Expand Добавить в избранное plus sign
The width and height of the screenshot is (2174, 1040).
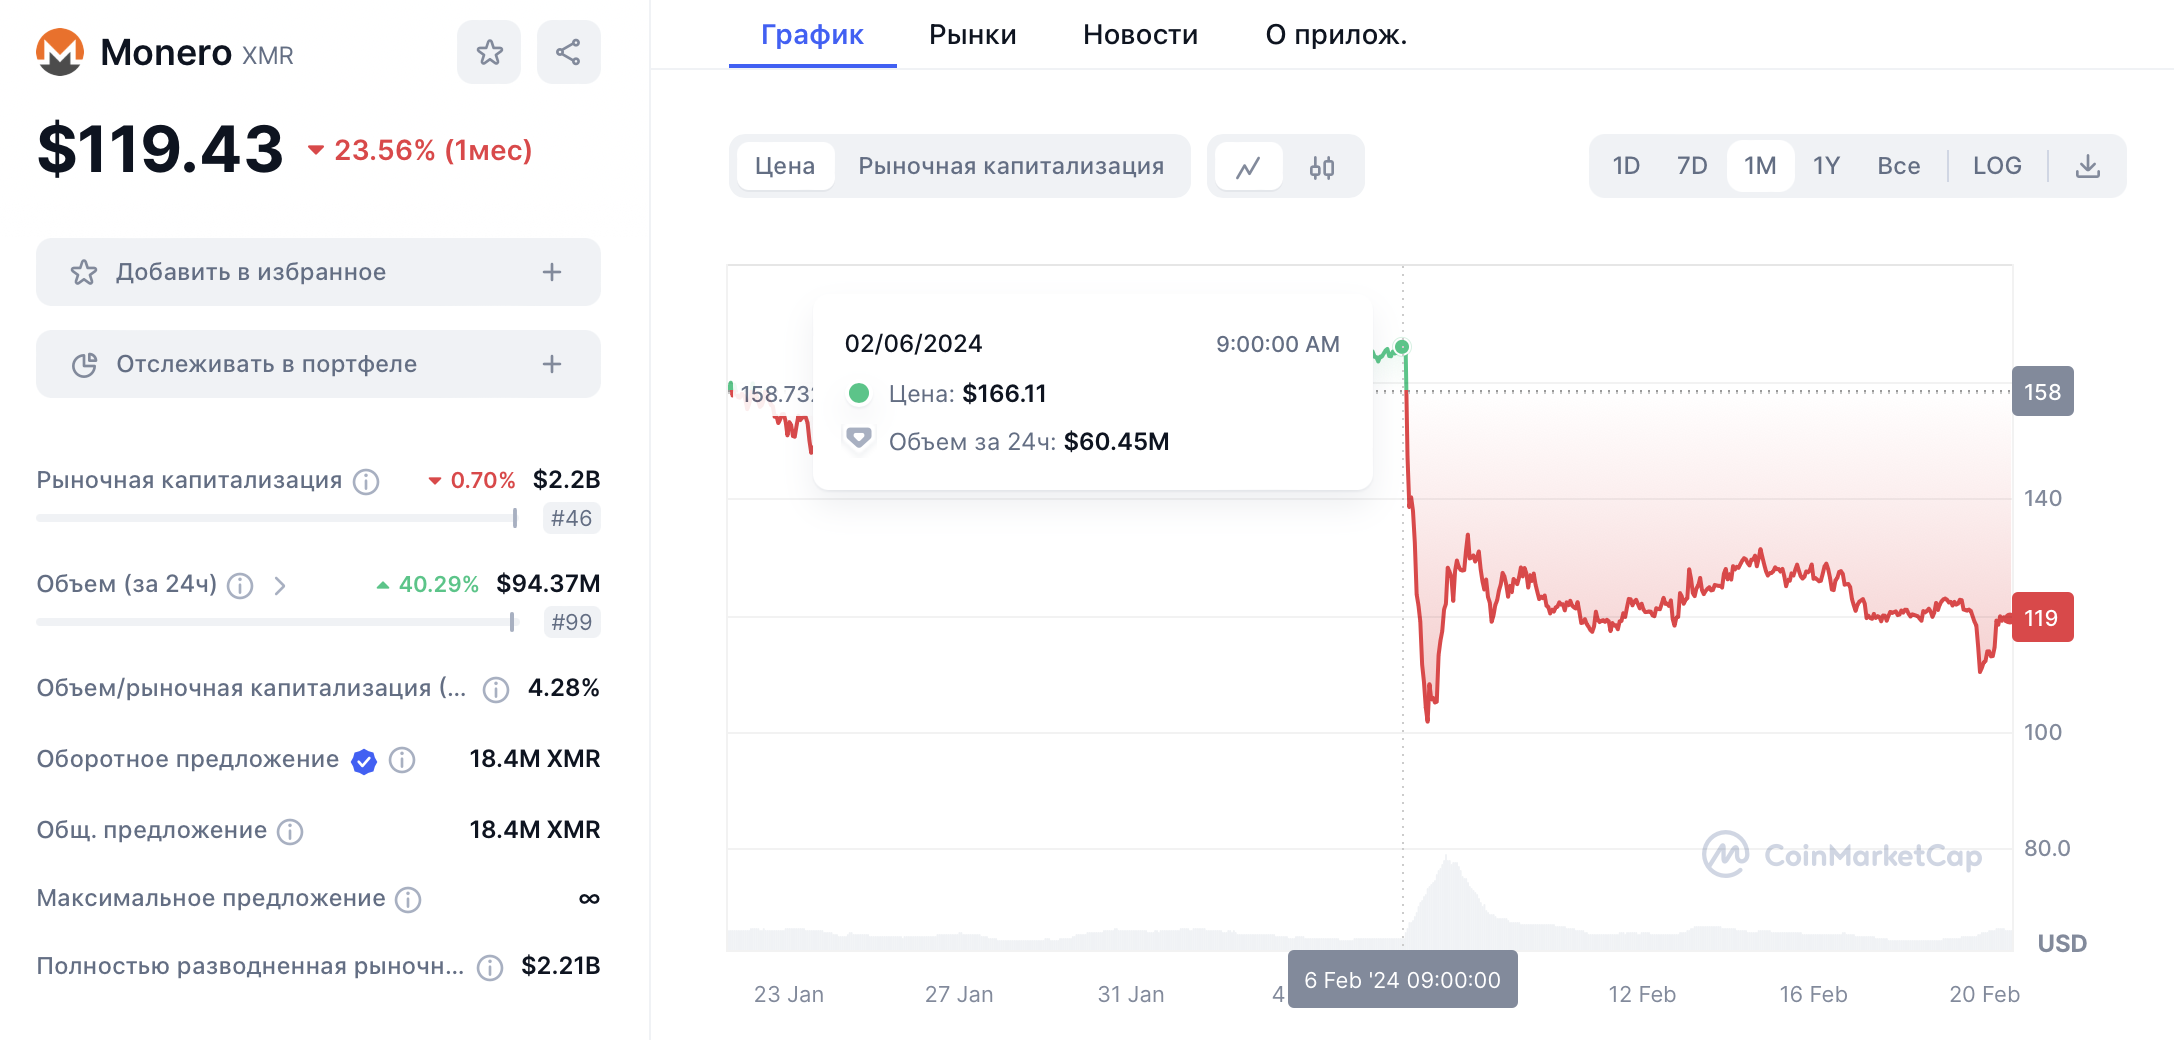pos(552,272)
